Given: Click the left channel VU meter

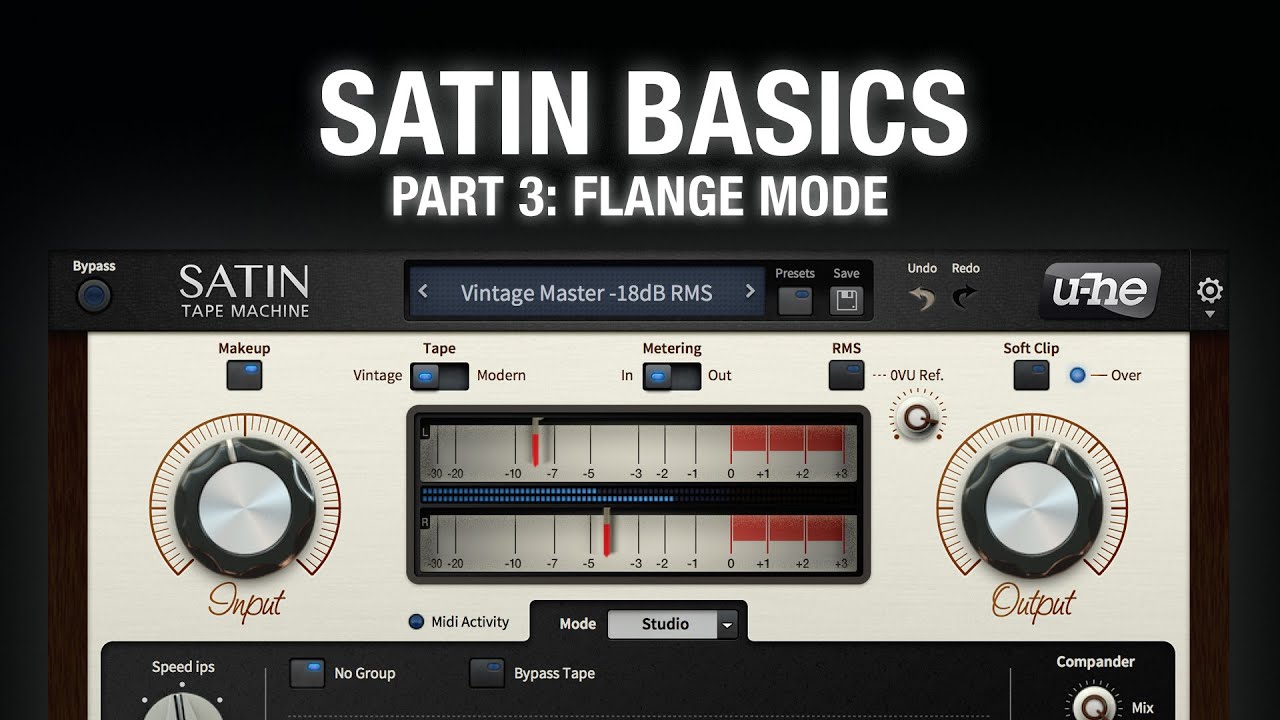Looking at the screenshot, I should (638, 452).
